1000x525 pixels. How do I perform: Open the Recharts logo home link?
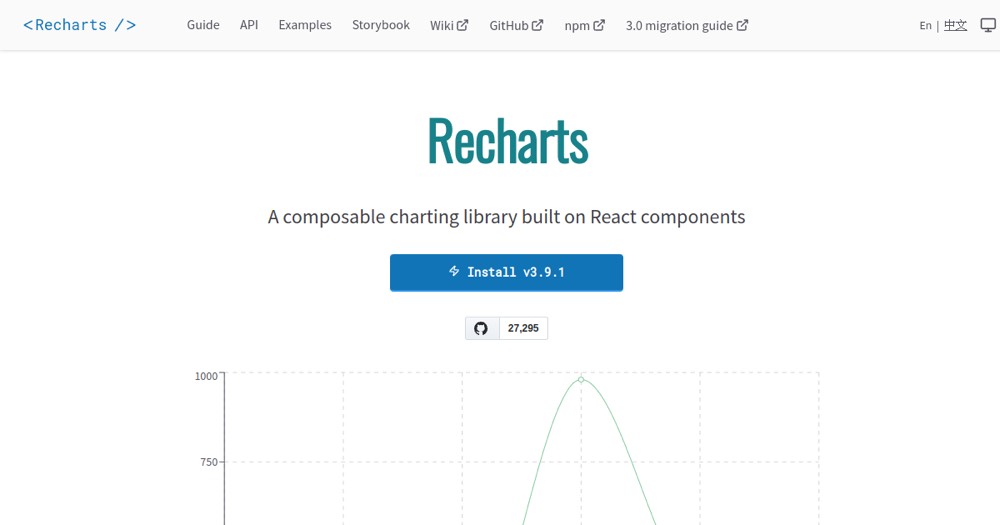click(x=80, y=25)
